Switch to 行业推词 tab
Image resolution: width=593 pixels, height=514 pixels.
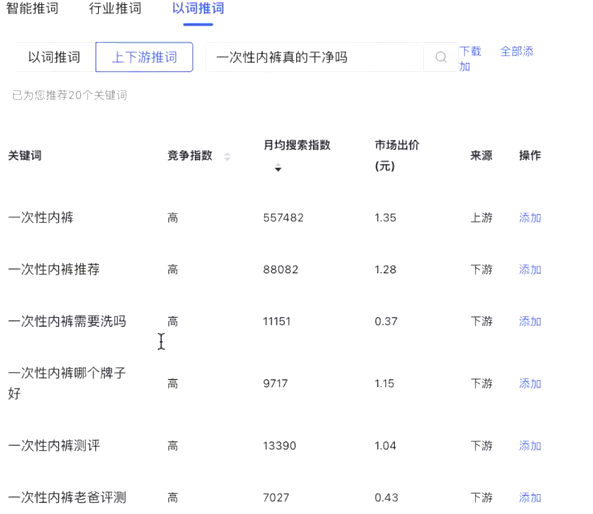coord(115,8)
